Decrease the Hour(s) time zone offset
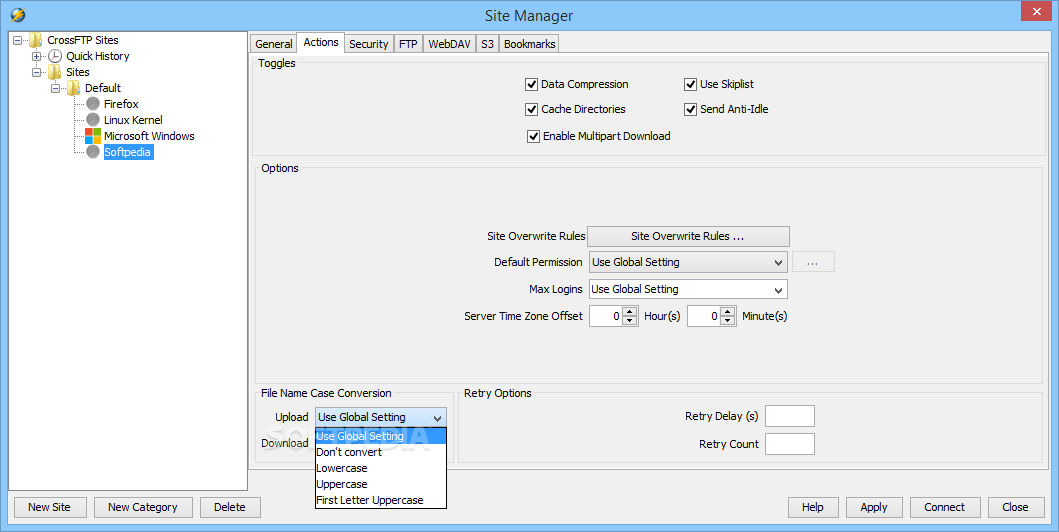The height and width of the screenshot is (532, 1059). pyautogui.click(x=630, y=321)
